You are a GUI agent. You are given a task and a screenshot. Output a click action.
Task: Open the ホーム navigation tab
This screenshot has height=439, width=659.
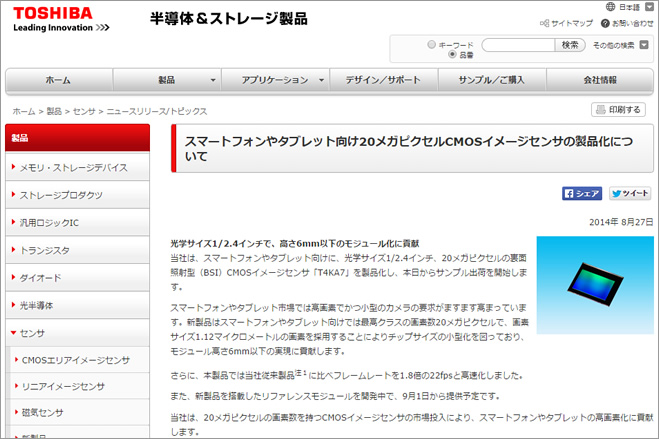[x=59, y=80]
